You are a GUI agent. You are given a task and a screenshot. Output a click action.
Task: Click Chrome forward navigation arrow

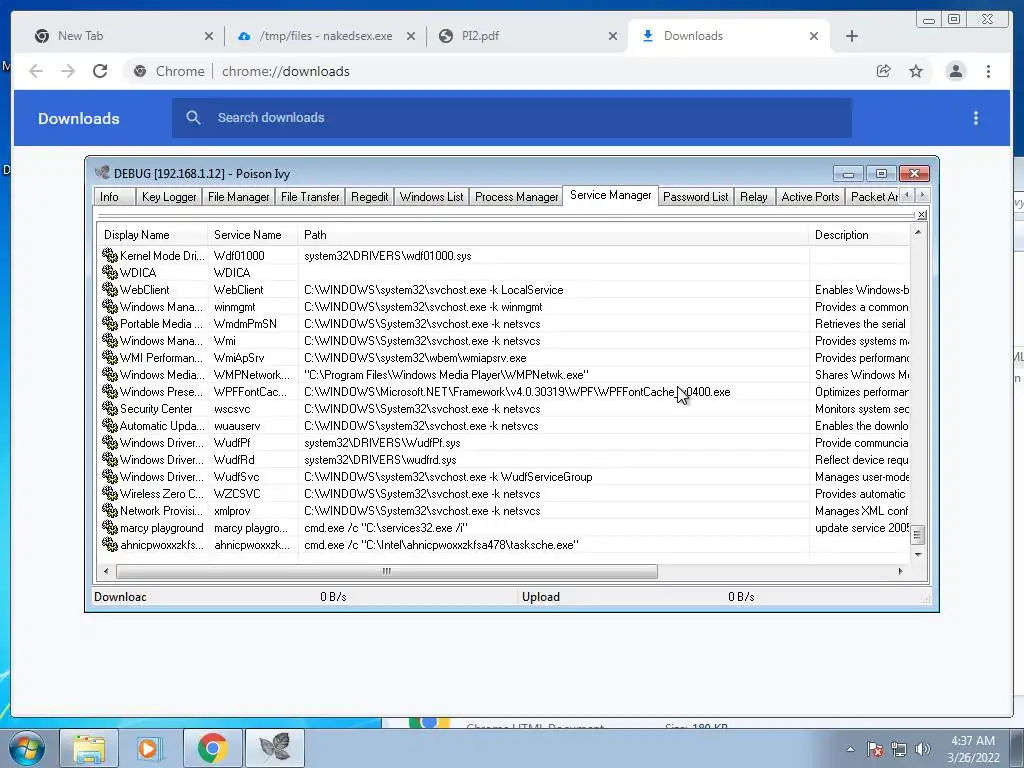pyautogui.click(x=68, y=71)
